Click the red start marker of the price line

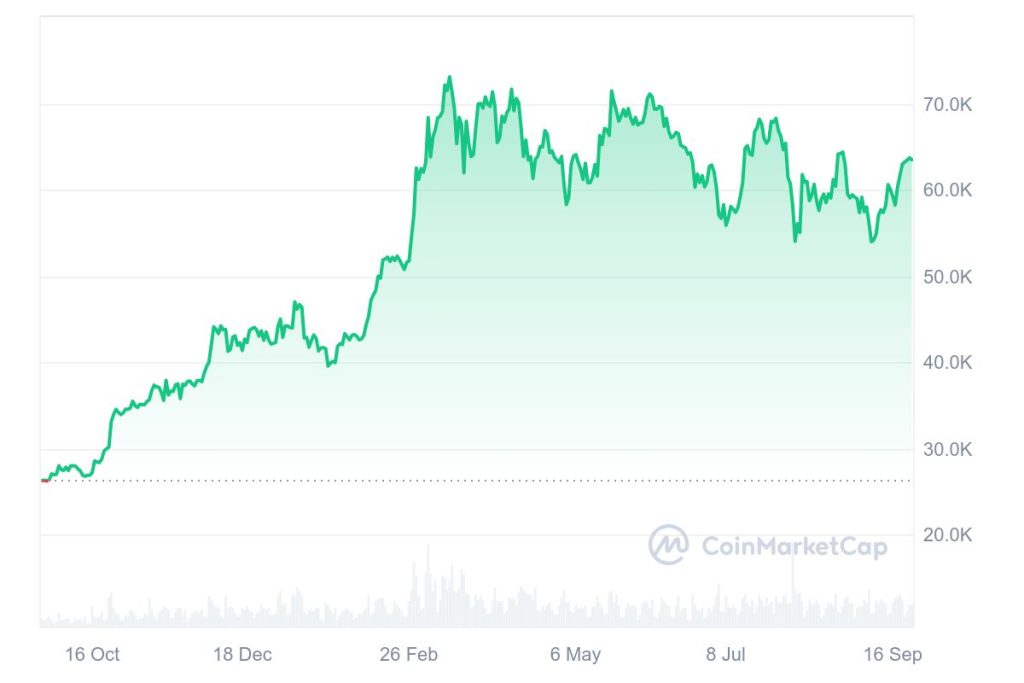pos(44,481)
